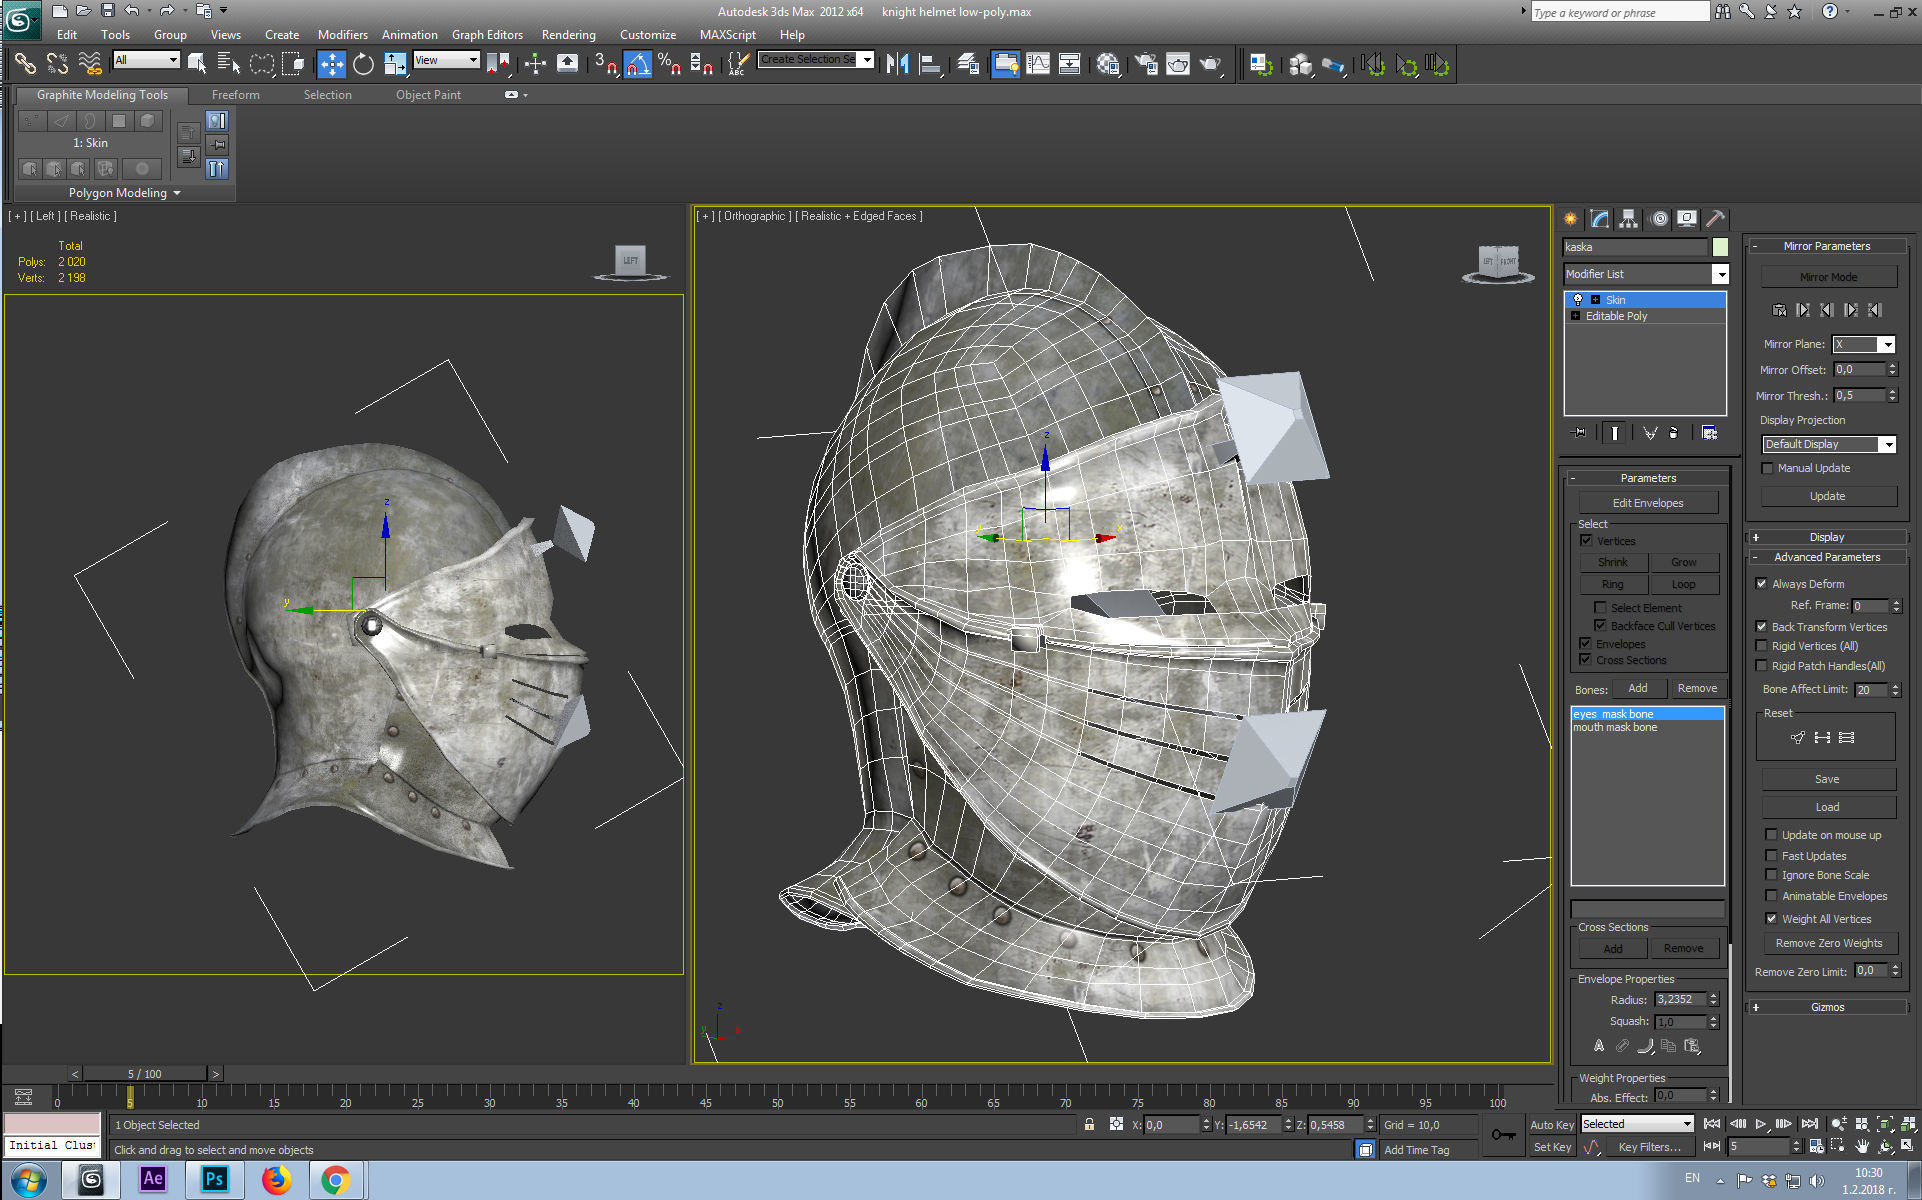Click the Mirror tool icon
The image size is (1922, 1200).
coord(898,64)
